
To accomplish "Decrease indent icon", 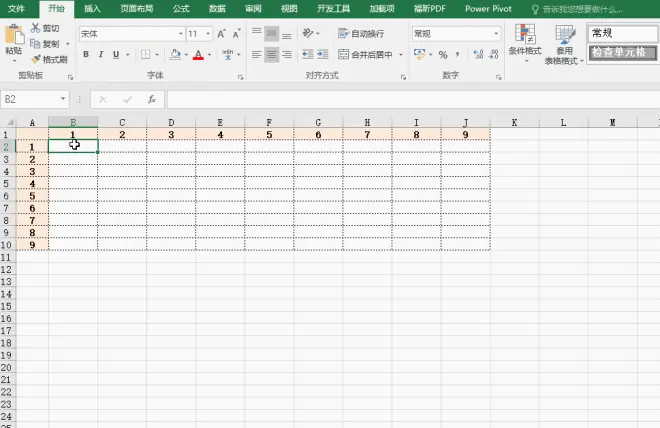I will coord(308,54).
